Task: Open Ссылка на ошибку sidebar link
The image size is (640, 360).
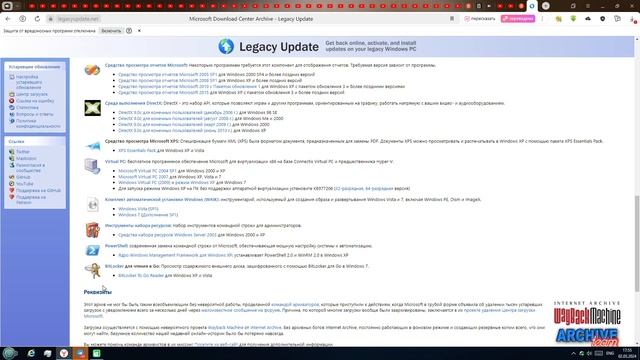Action: pos(35,101)
